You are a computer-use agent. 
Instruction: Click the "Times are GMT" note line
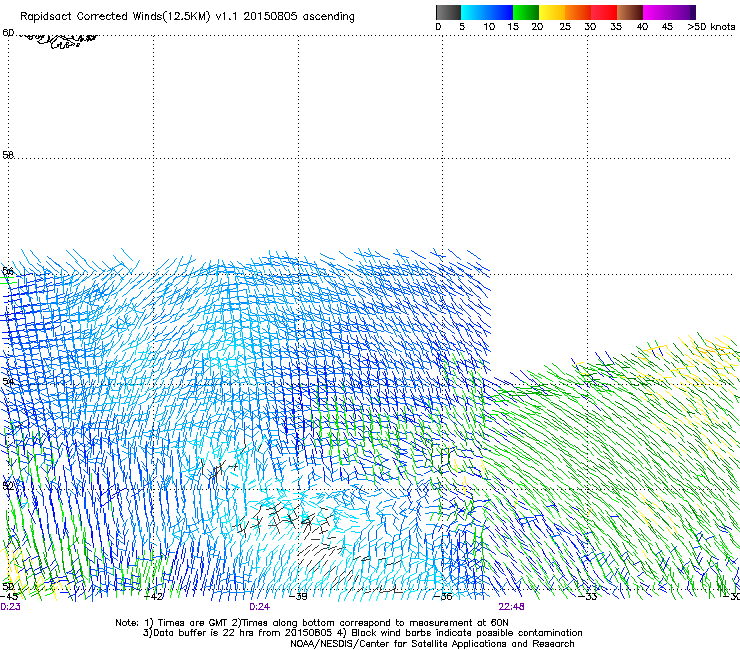click(x=312, y=623)
